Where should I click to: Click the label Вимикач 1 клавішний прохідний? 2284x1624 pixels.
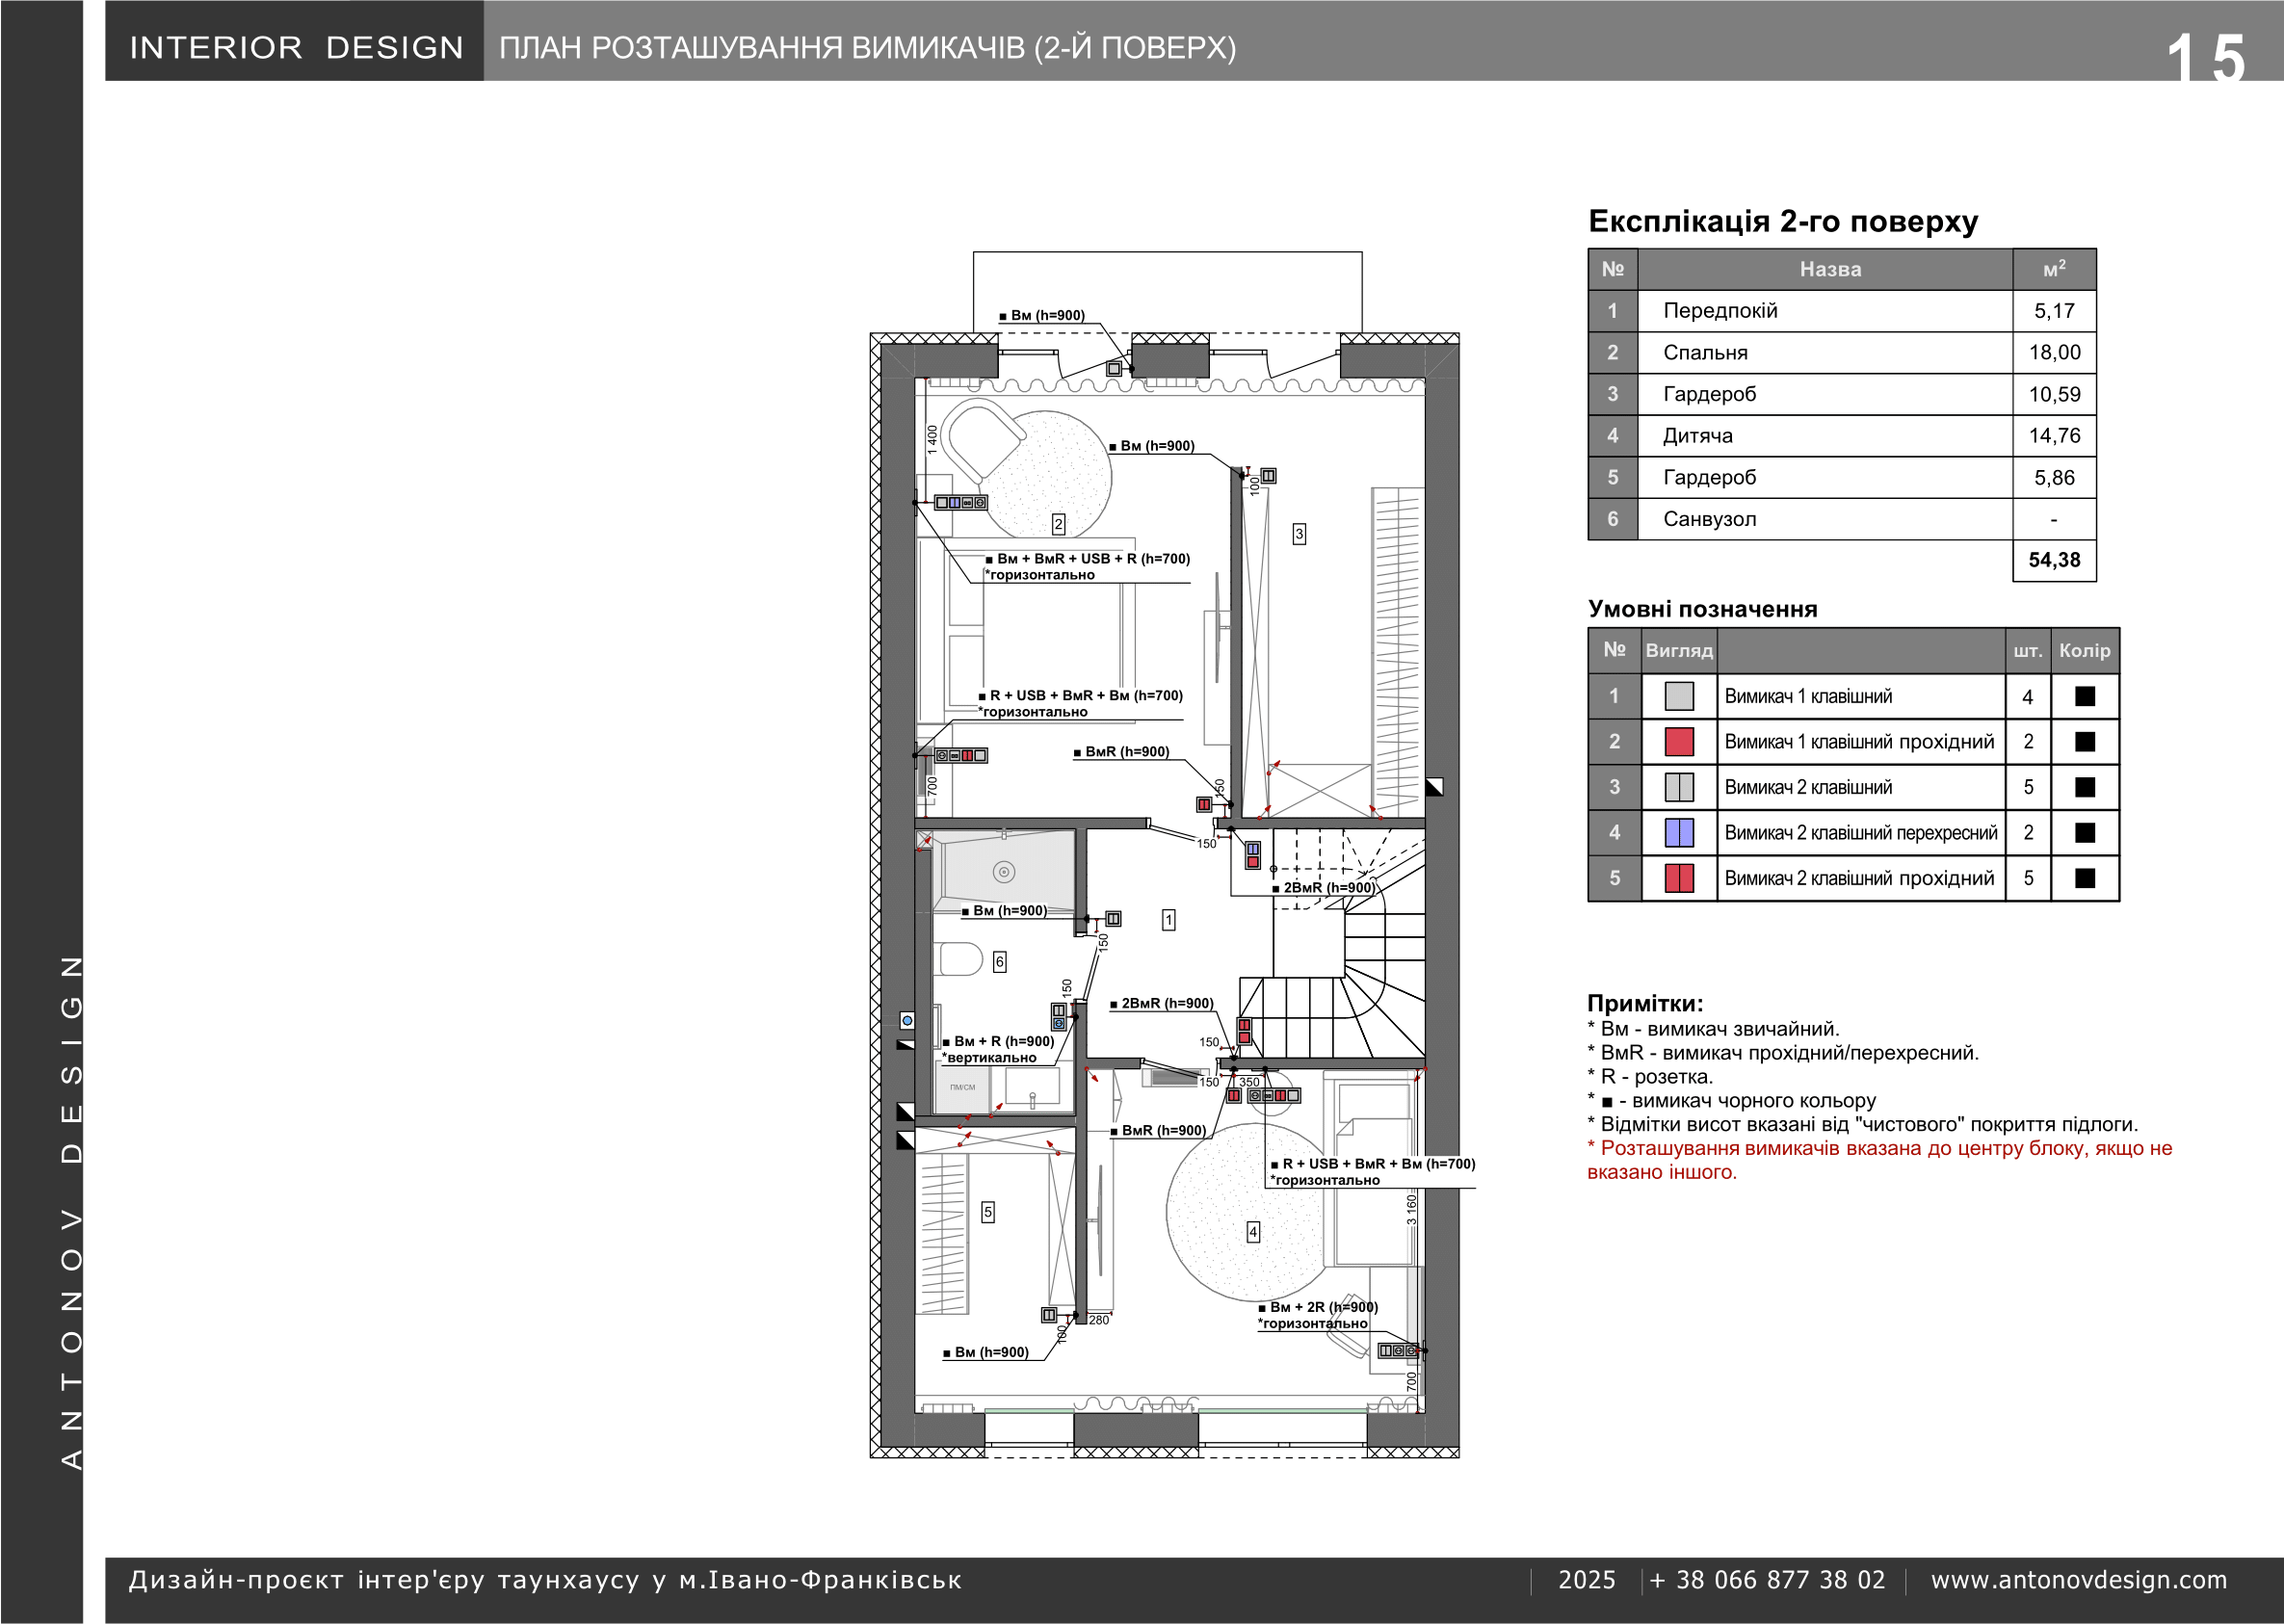click(x=1859, y=742)
